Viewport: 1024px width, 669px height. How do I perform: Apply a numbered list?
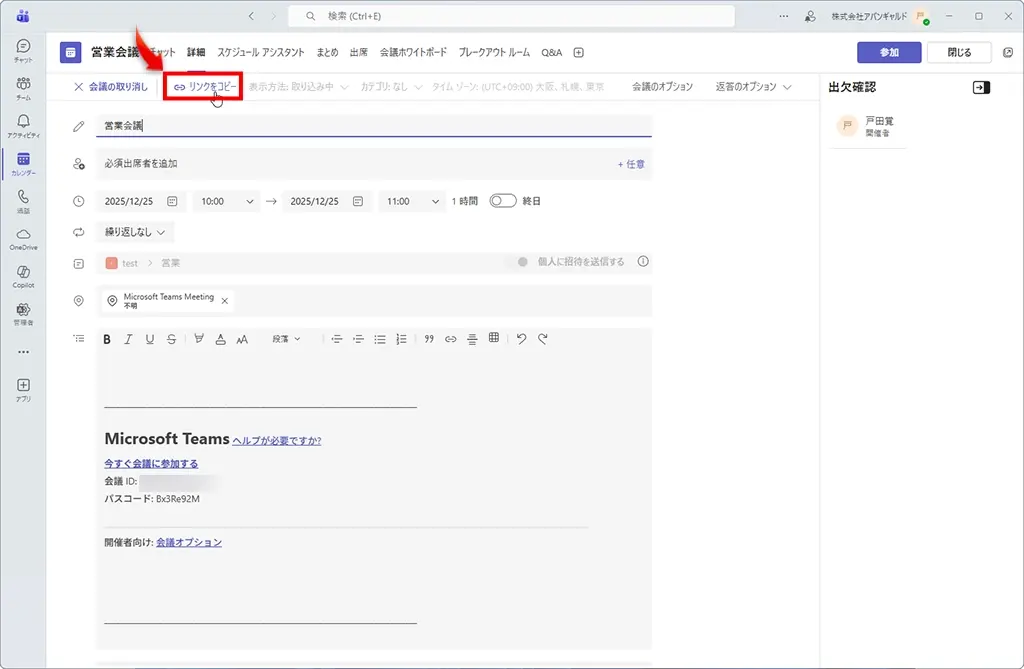point(401,339)
